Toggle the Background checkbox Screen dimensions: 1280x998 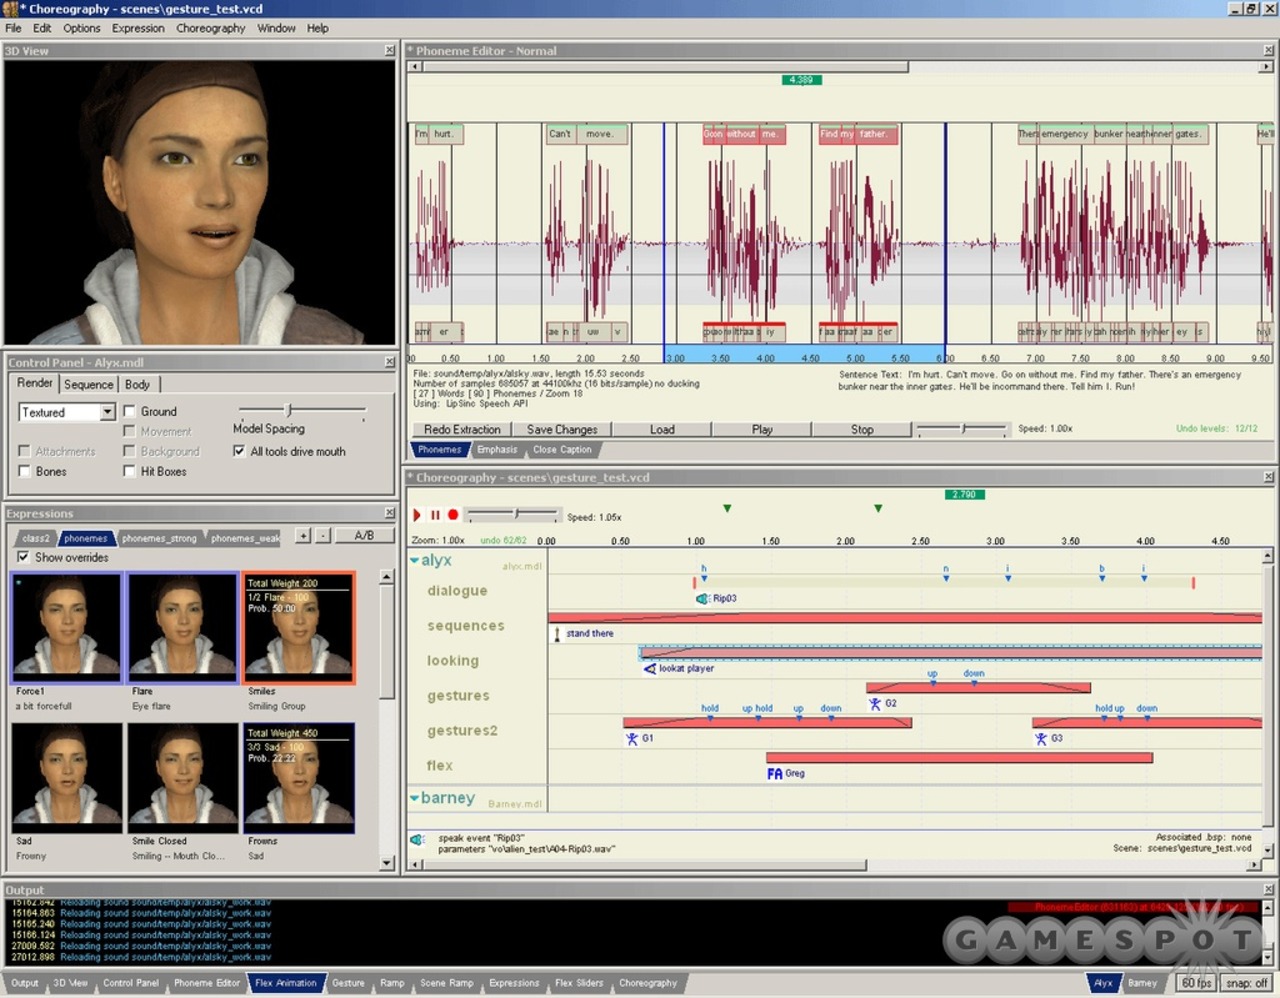129,451
